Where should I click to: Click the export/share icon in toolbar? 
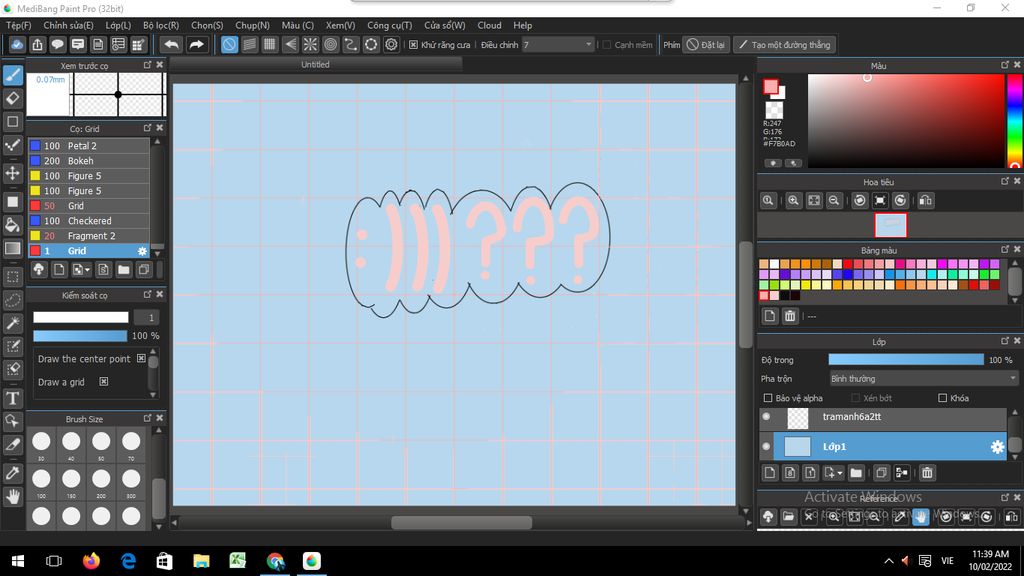click(37, 44)
